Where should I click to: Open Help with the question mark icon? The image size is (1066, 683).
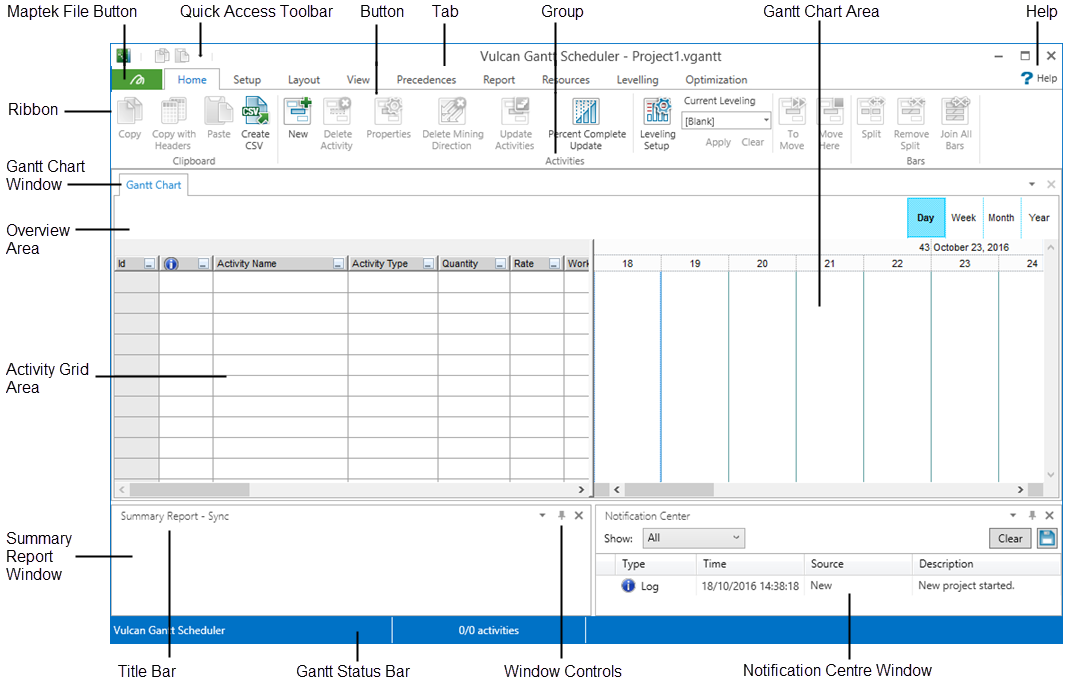pyautogui.click(x=1026, y=79)
